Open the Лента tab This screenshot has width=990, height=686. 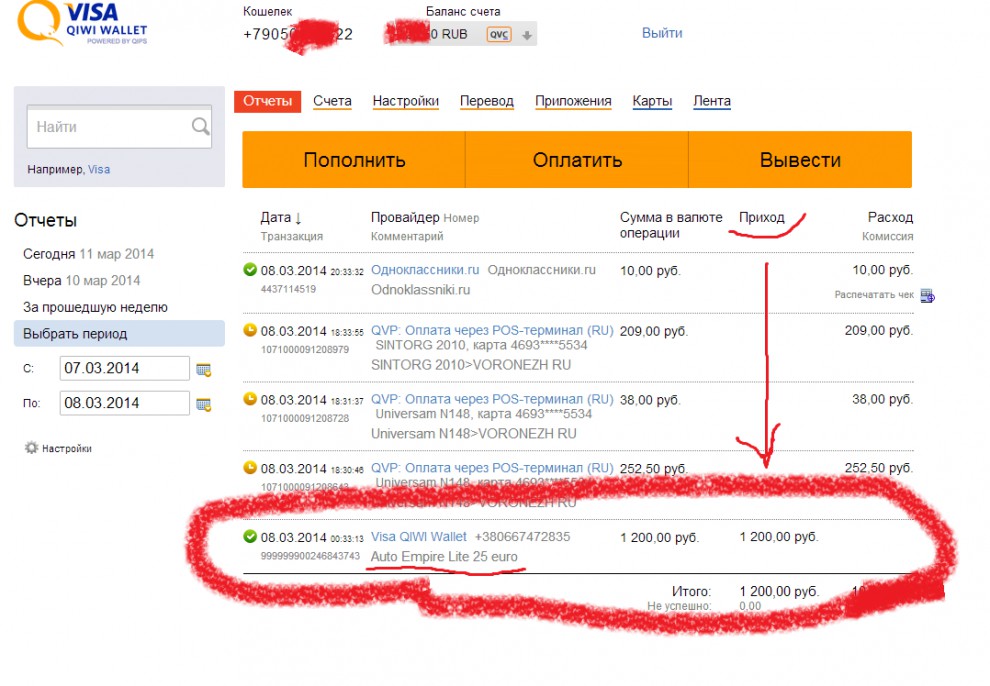point(712,101)
